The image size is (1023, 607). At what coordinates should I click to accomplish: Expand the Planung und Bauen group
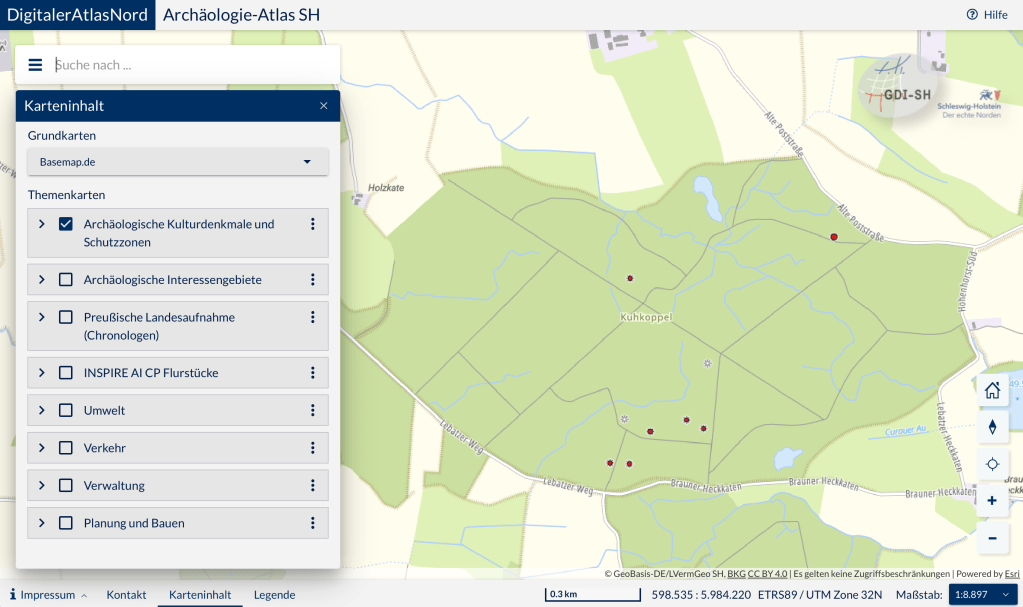(42, 523)
